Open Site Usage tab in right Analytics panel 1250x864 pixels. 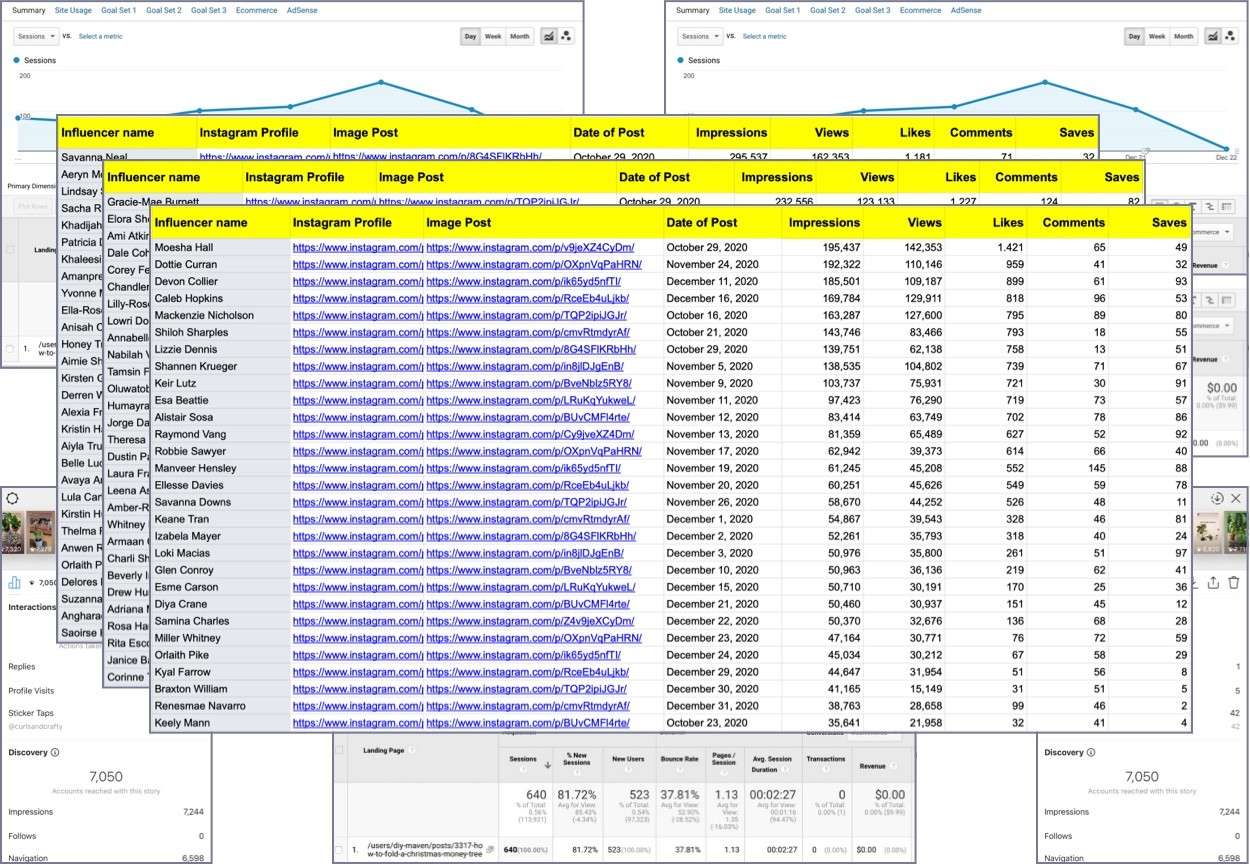(x=738, y=10)
